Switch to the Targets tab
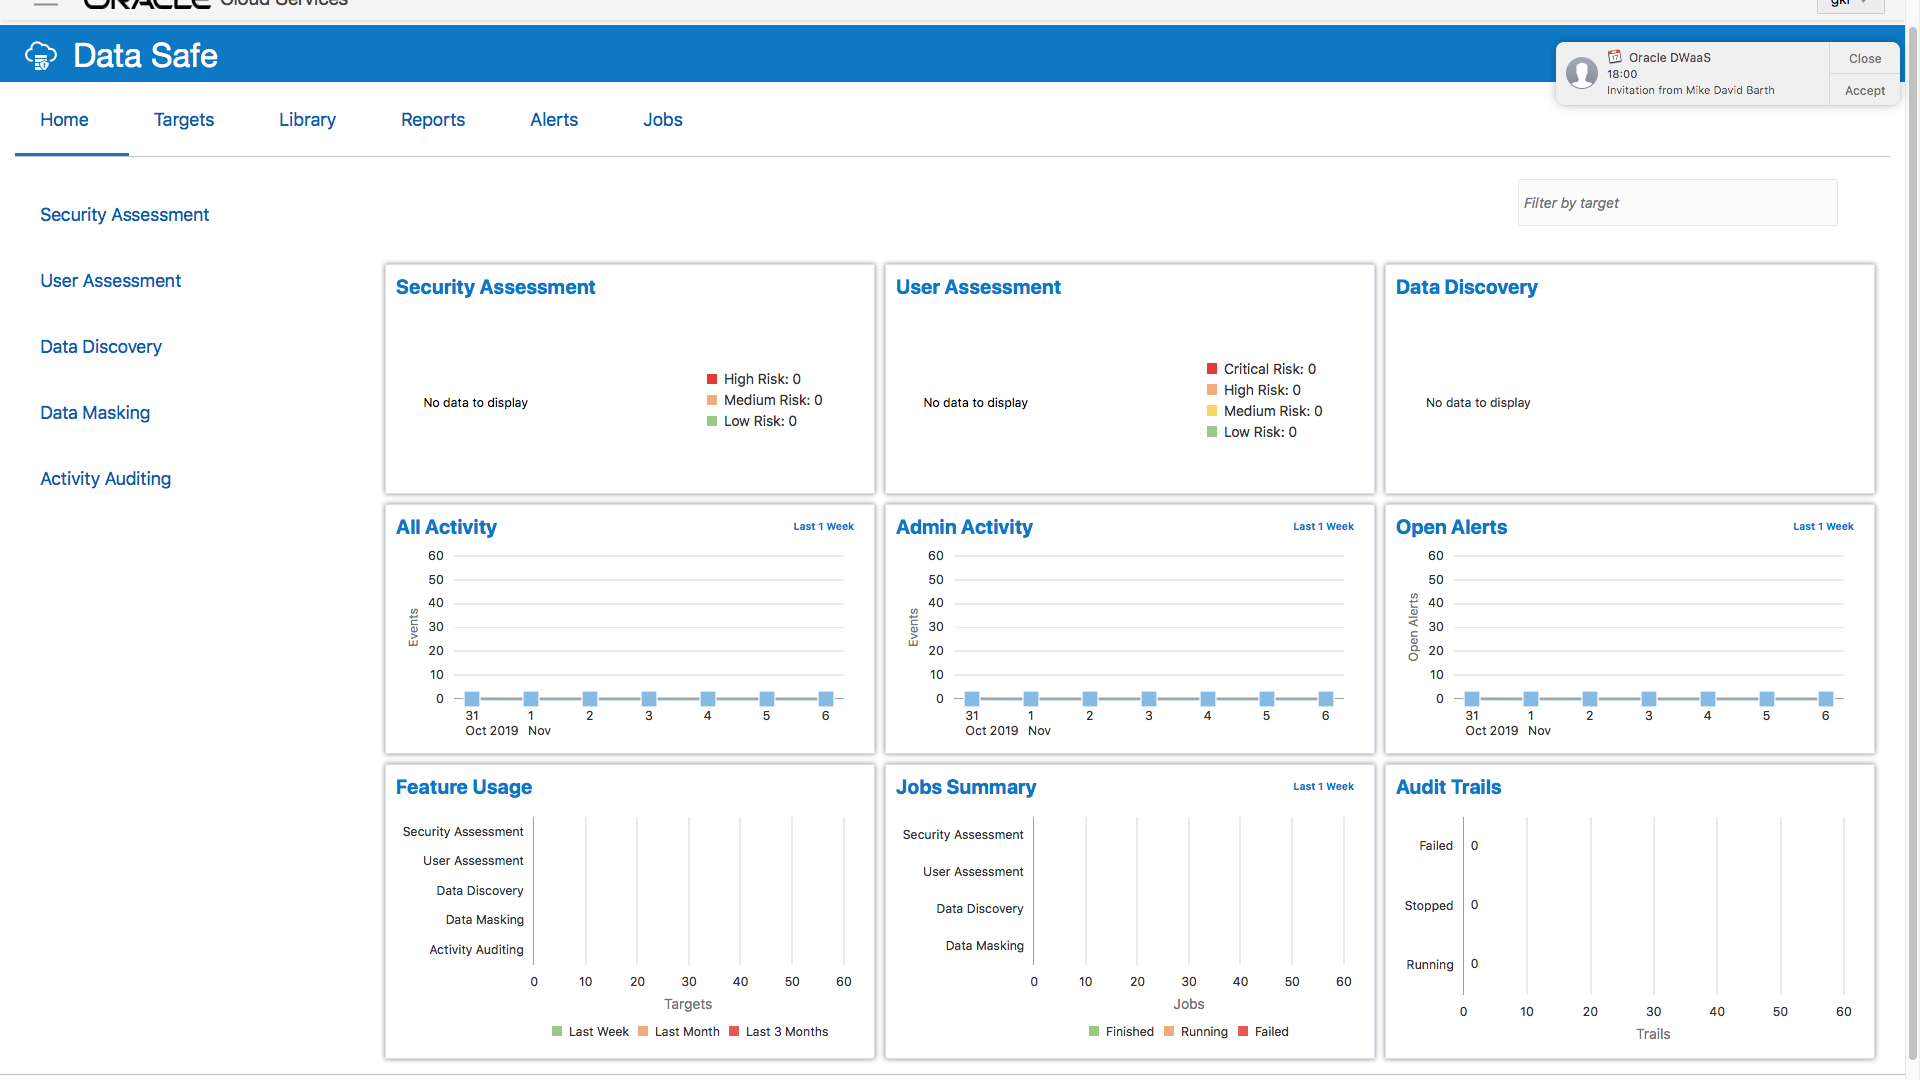Image resolution: width=1920 pixels, height=1080 pixels. point(184,120)
